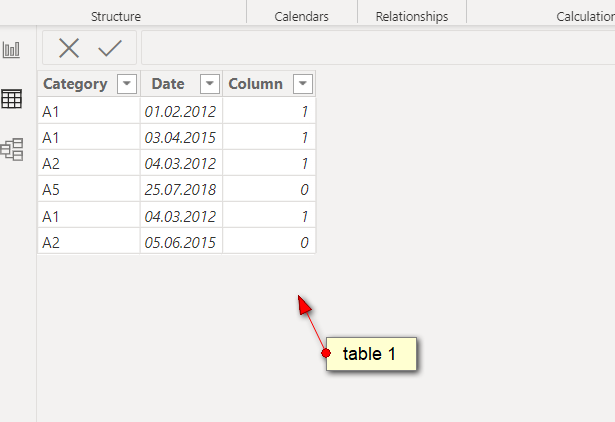The height and width of the screenshot is (422, 615).
Task: Commit formula with checkmark icon
Action: [110, 48]
